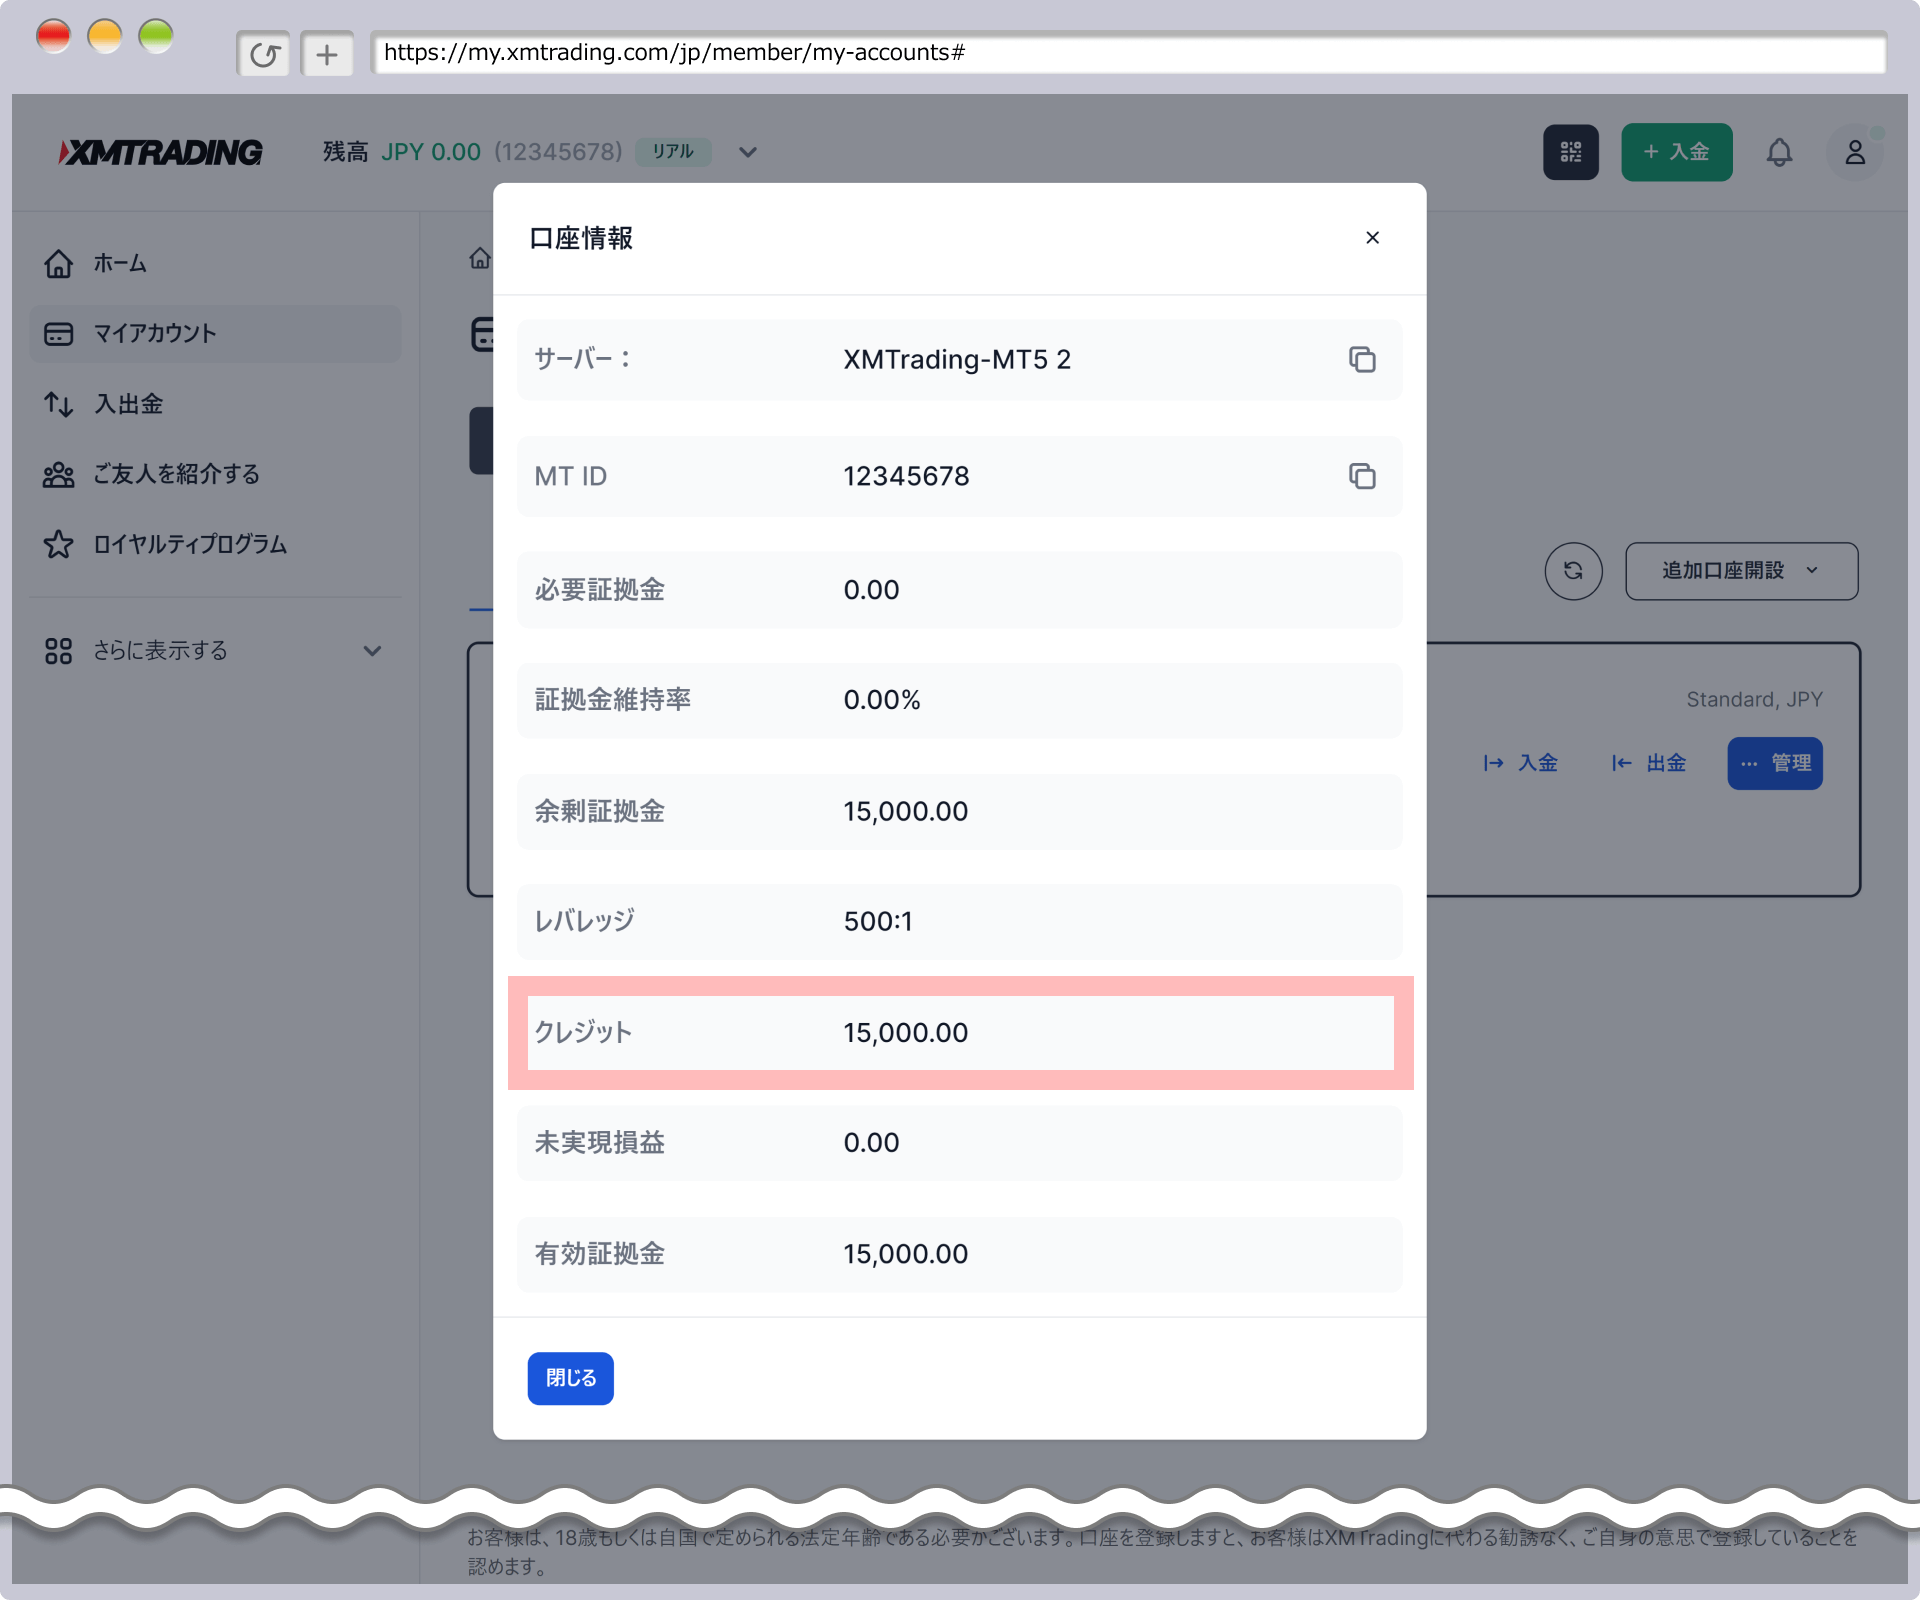Click the XMTRADING logo
Image resolution: width=1920 pixels, height=1600 pixels.
tap(161, 152)
